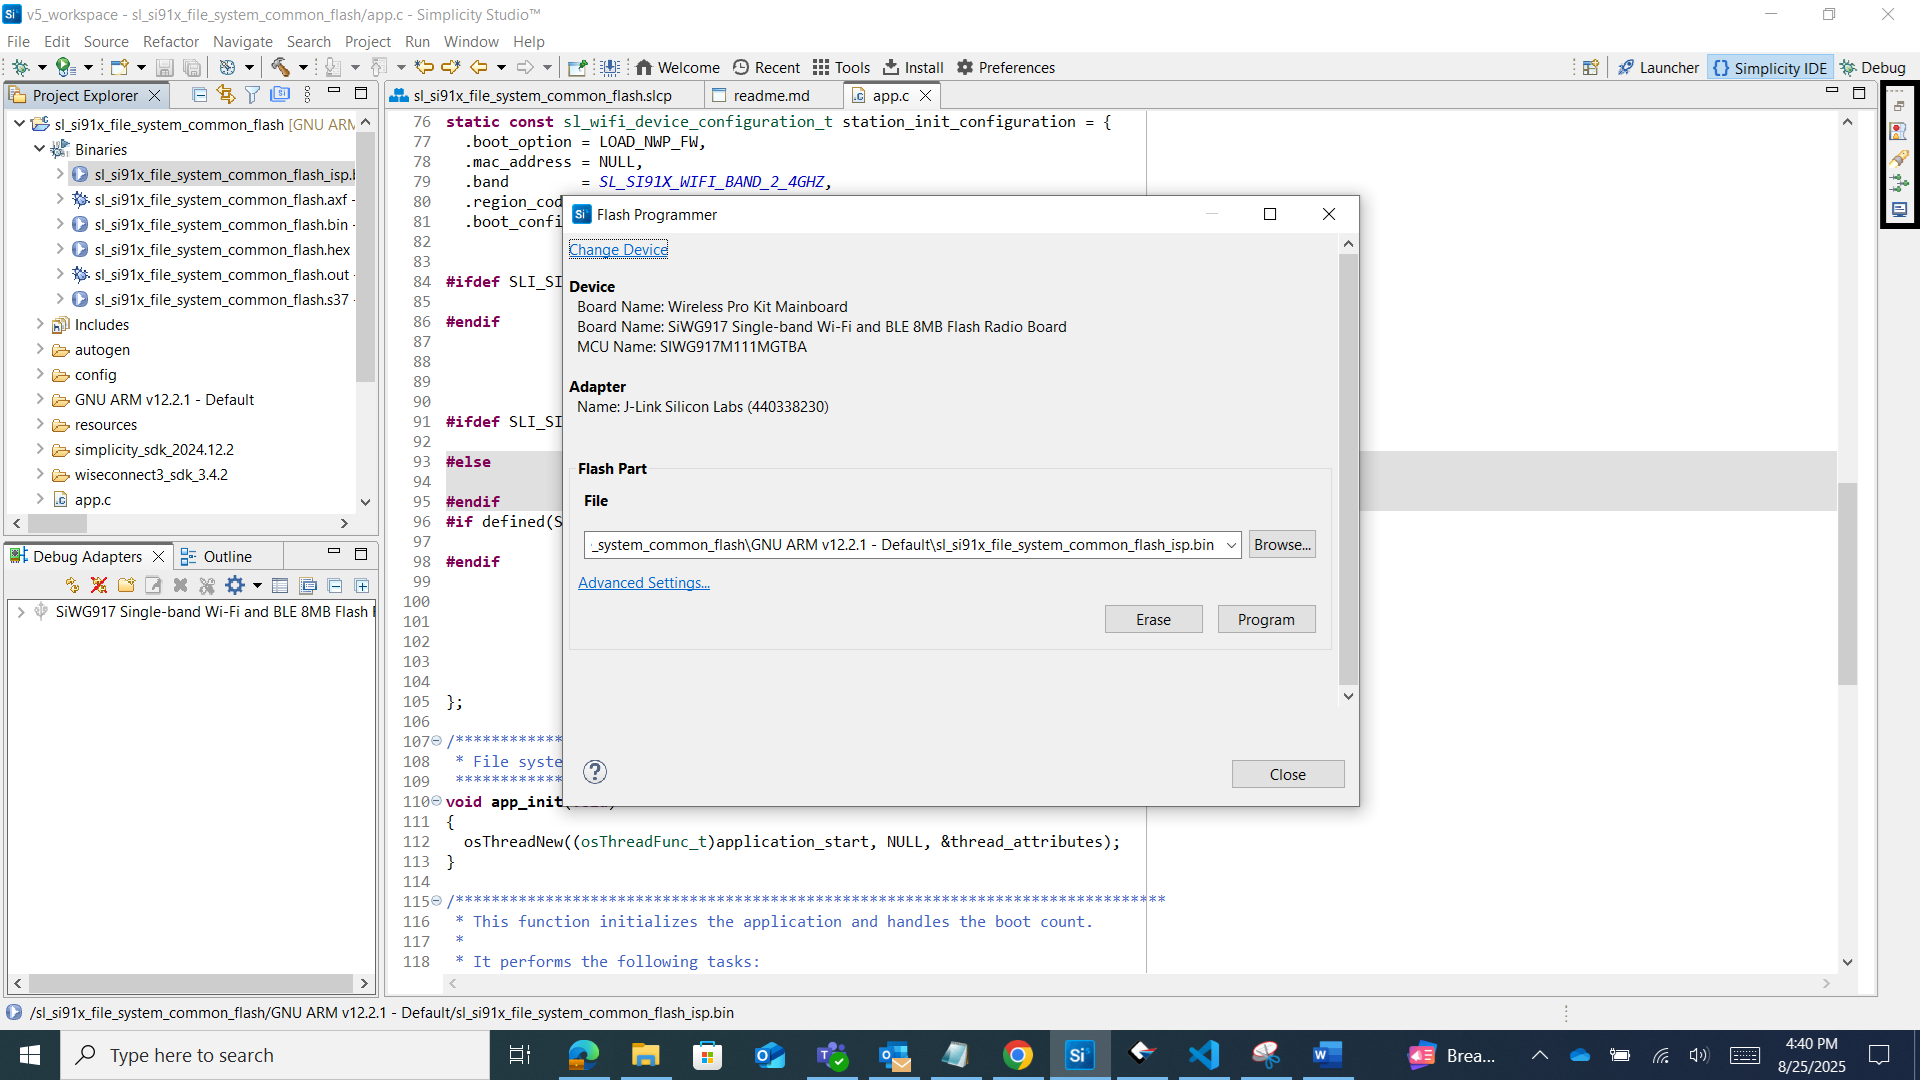Expand the Binaries node in Project Explorer

click(40, 148)
